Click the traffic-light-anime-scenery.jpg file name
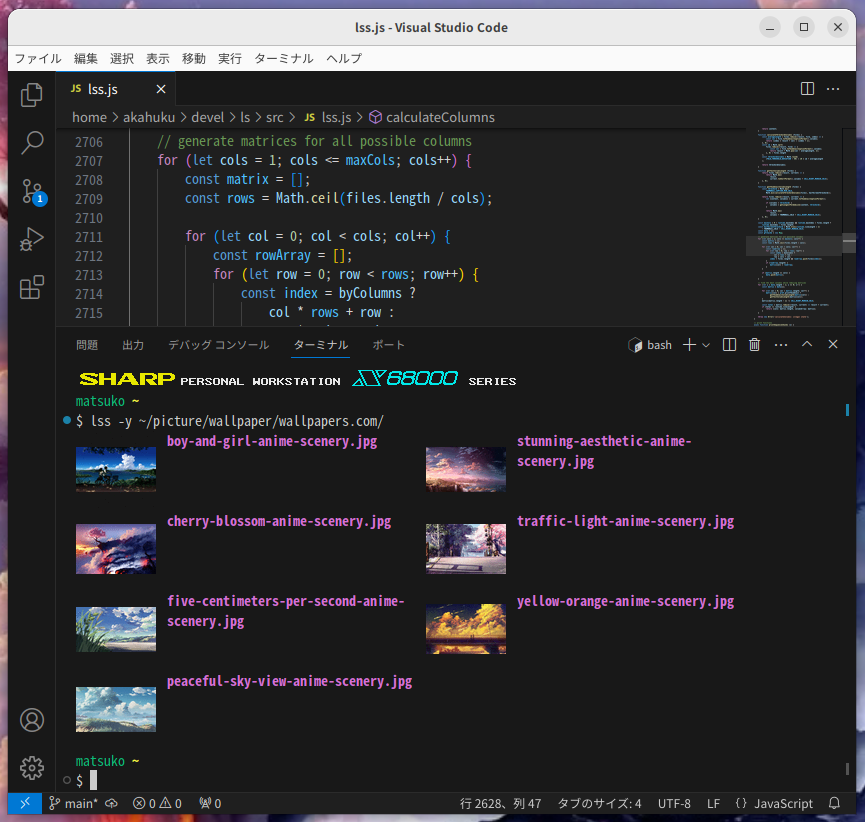This screenshot has width=865, height=822. click(625, 521)
